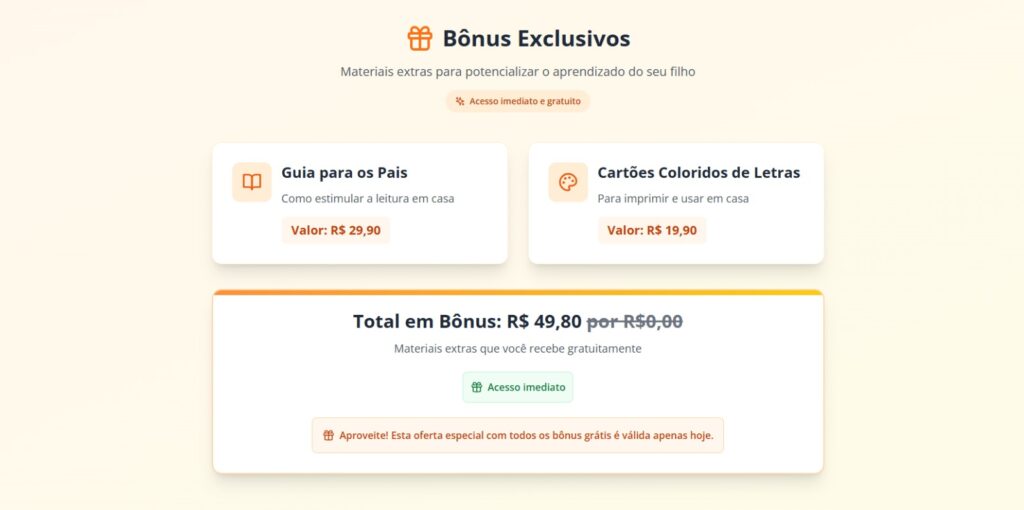Click the color palette icon
1024x510 pixels.
tap(568, 182)
